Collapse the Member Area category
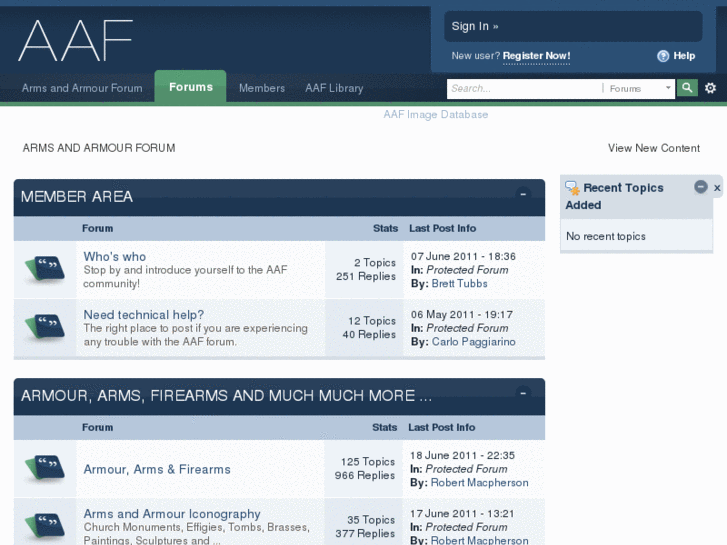 (x=523, y=194)
